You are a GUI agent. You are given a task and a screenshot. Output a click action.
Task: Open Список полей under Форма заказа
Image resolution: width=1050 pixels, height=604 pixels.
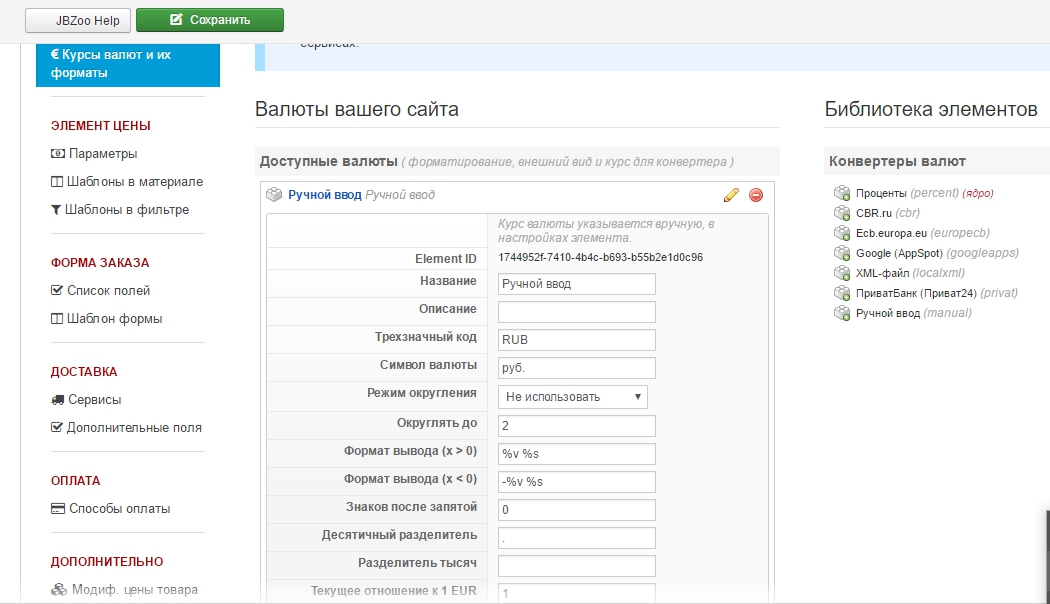[108, 291]
